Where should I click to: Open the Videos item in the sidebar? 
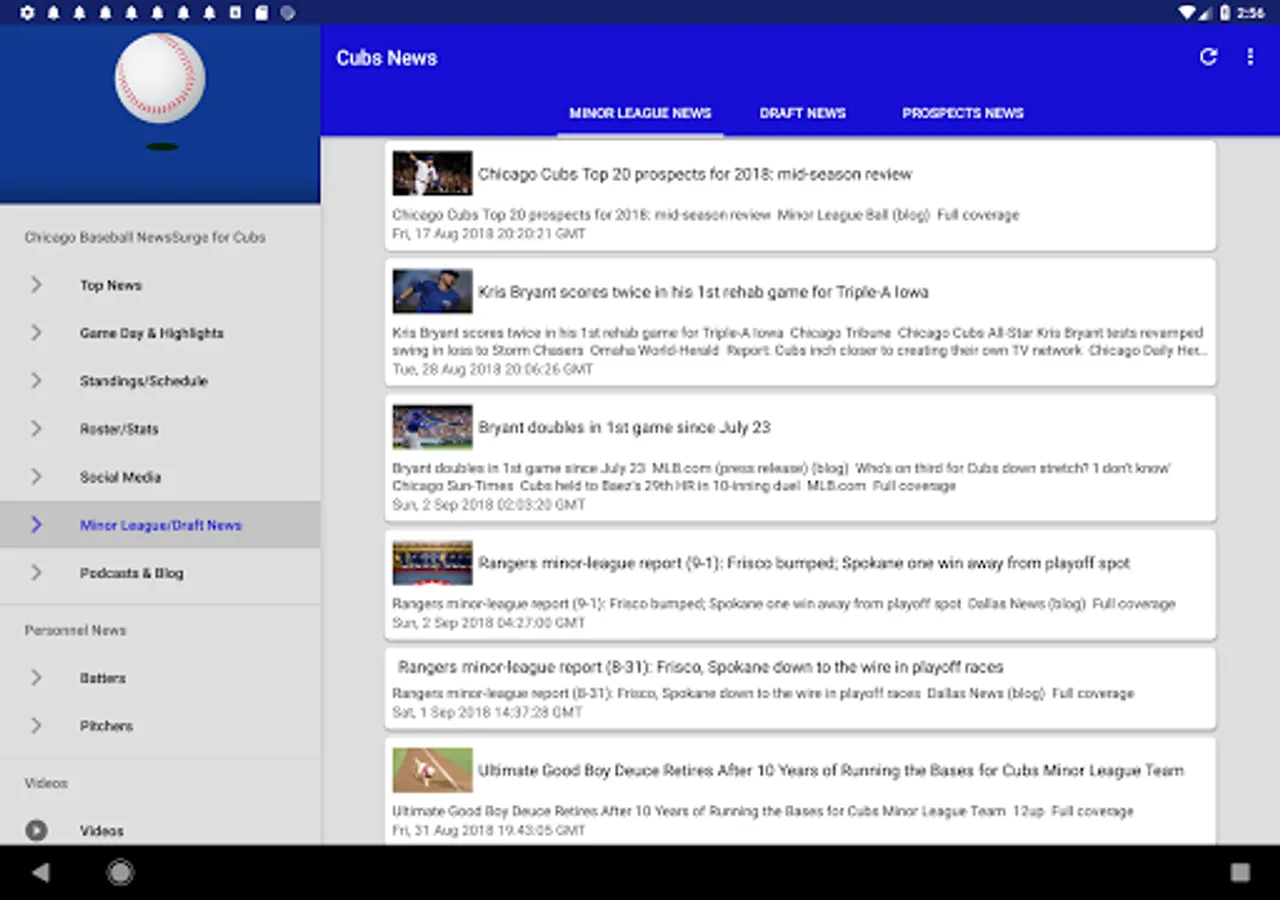[160, 830]
